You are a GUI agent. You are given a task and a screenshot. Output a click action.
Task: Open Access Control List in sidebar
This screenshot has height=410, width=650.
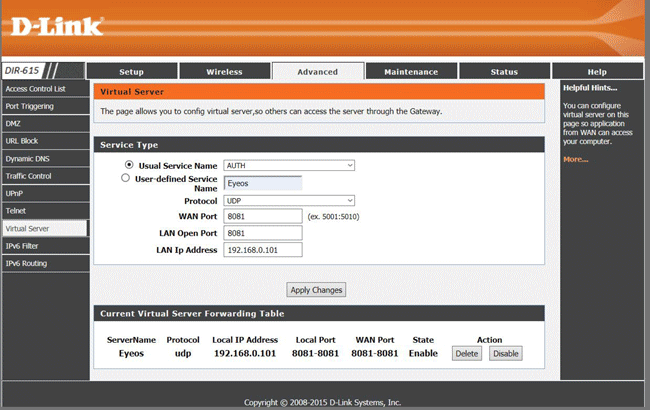[46, 89]
